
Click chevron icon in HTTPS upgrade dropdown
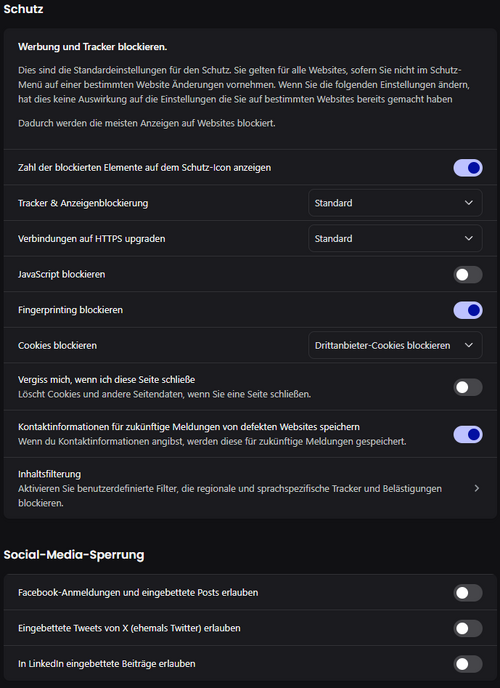(468, 238)
